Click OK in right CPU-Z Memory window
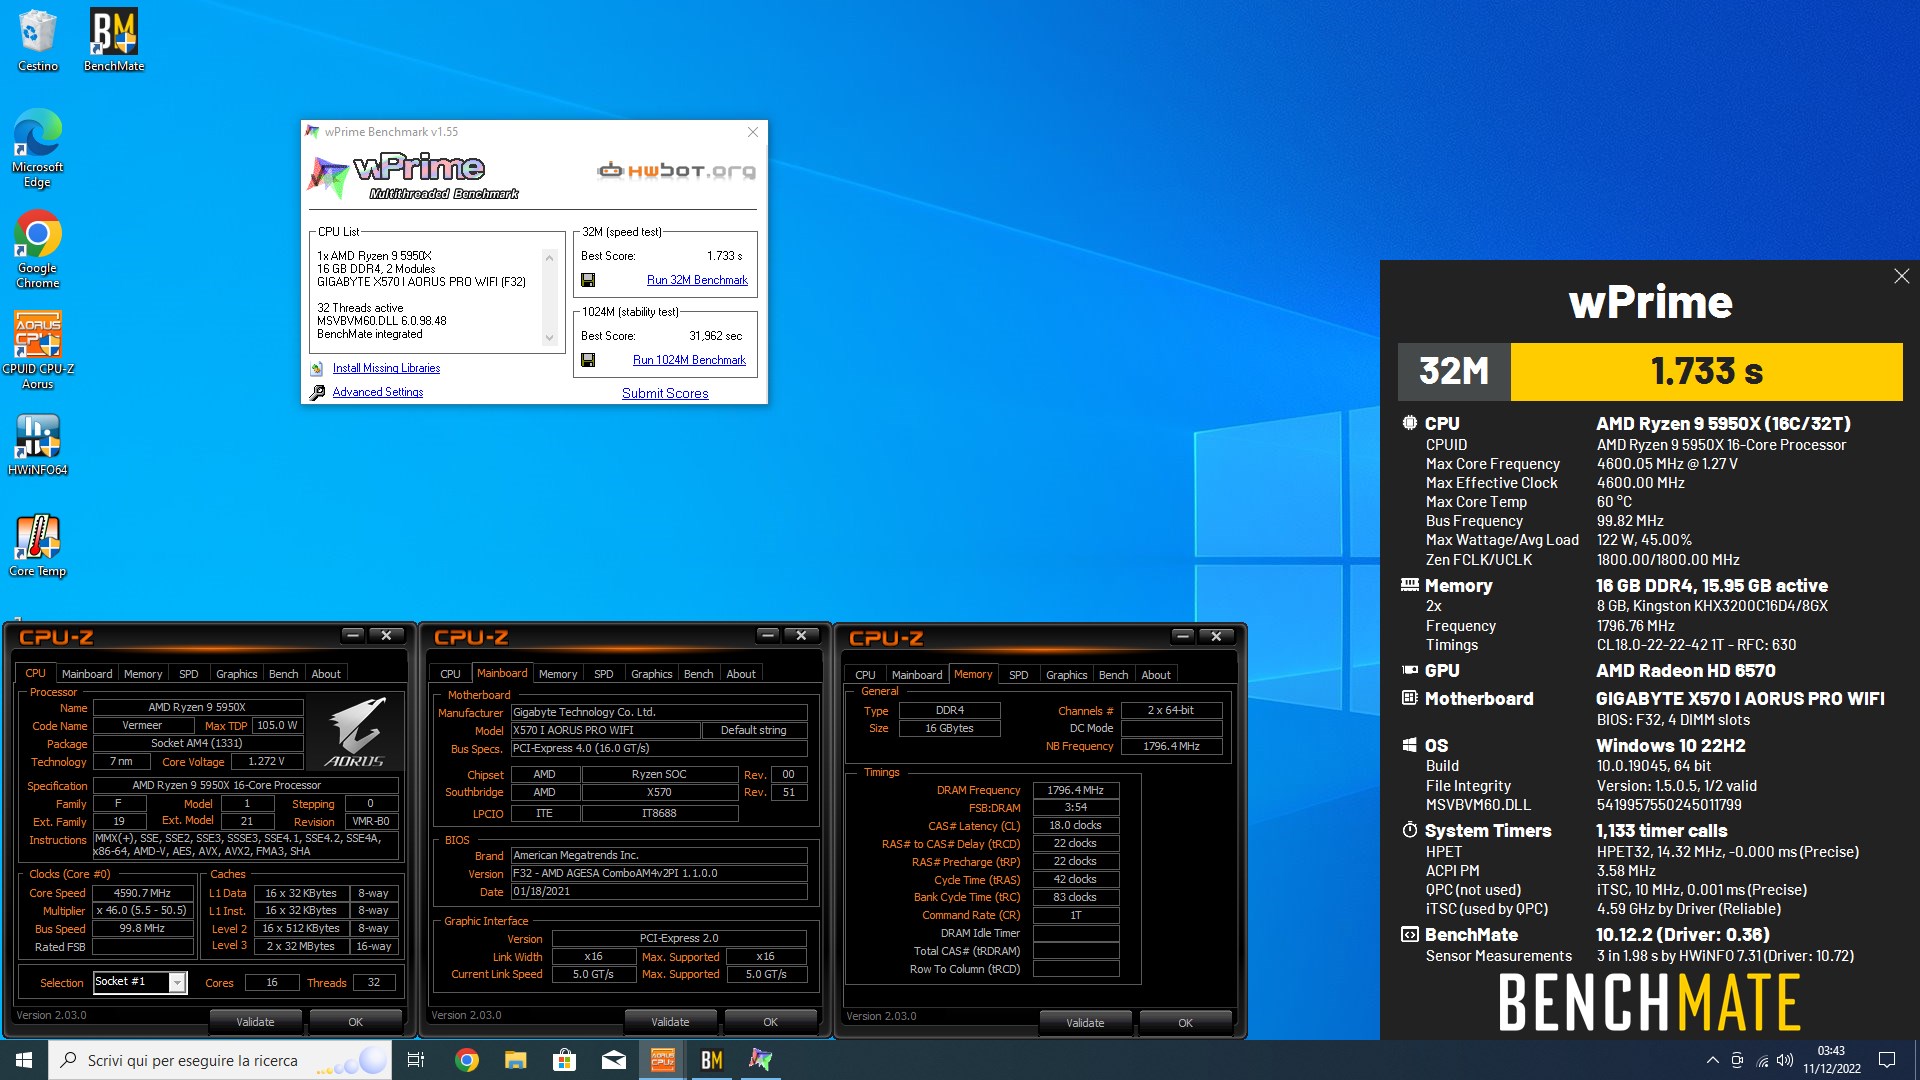The image size is (1920, 1080). (x=1185, y=1023)
